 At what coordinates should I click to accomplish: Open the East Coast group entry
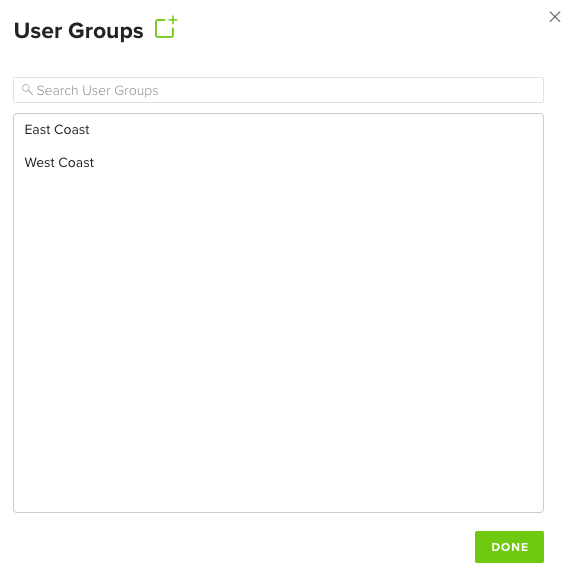coord(57,130)
